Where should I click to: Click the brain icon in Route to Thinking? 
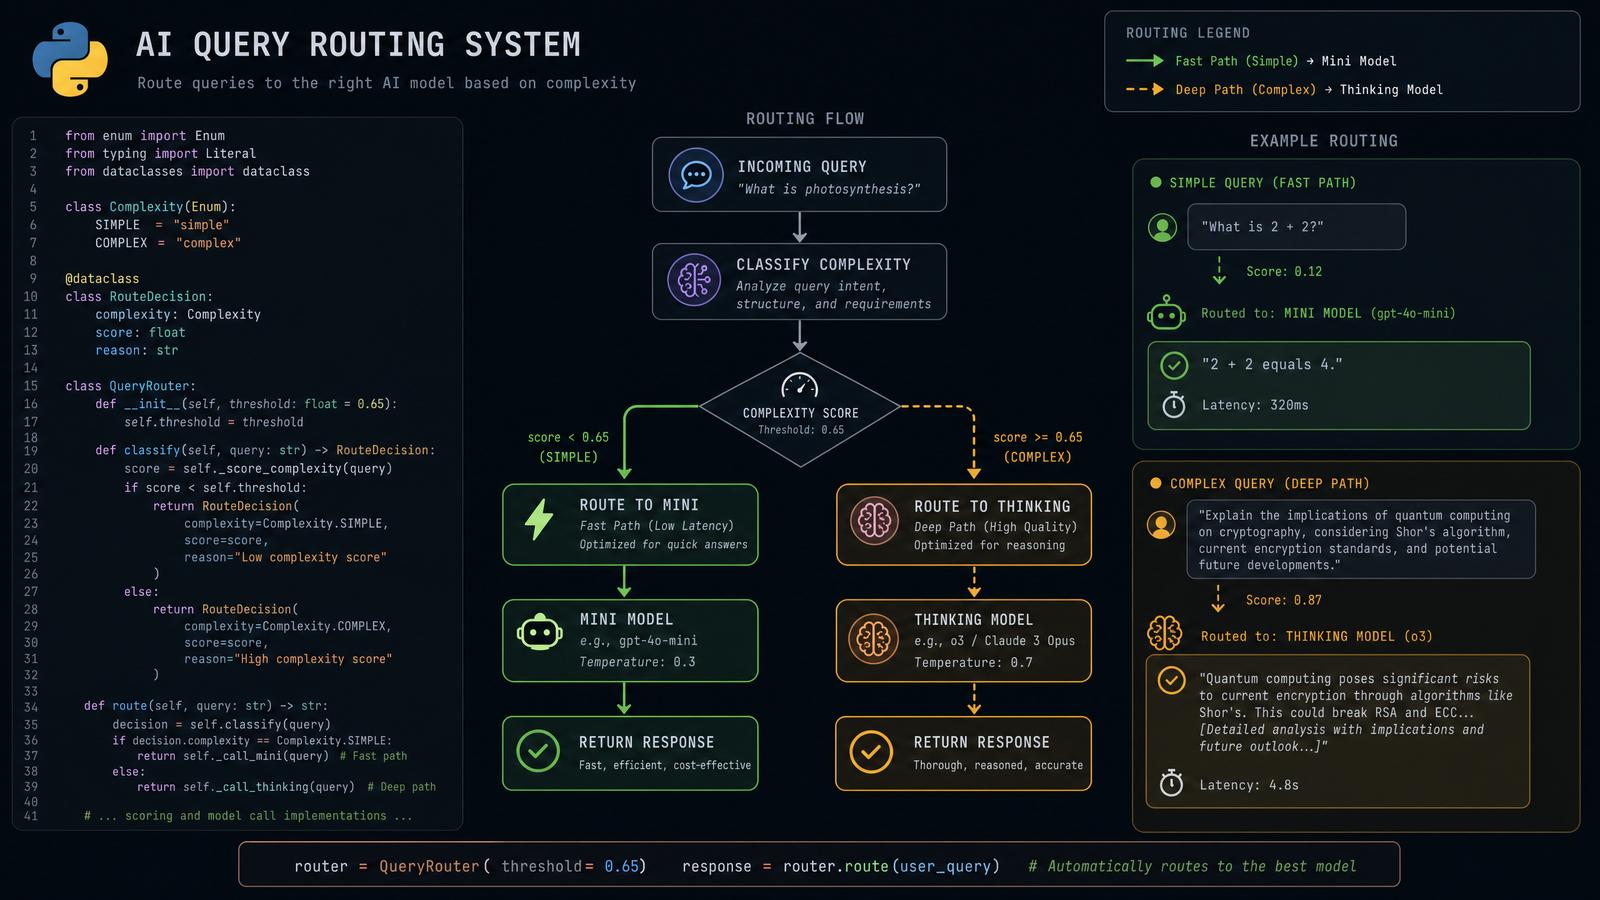(x=875, y=520)
